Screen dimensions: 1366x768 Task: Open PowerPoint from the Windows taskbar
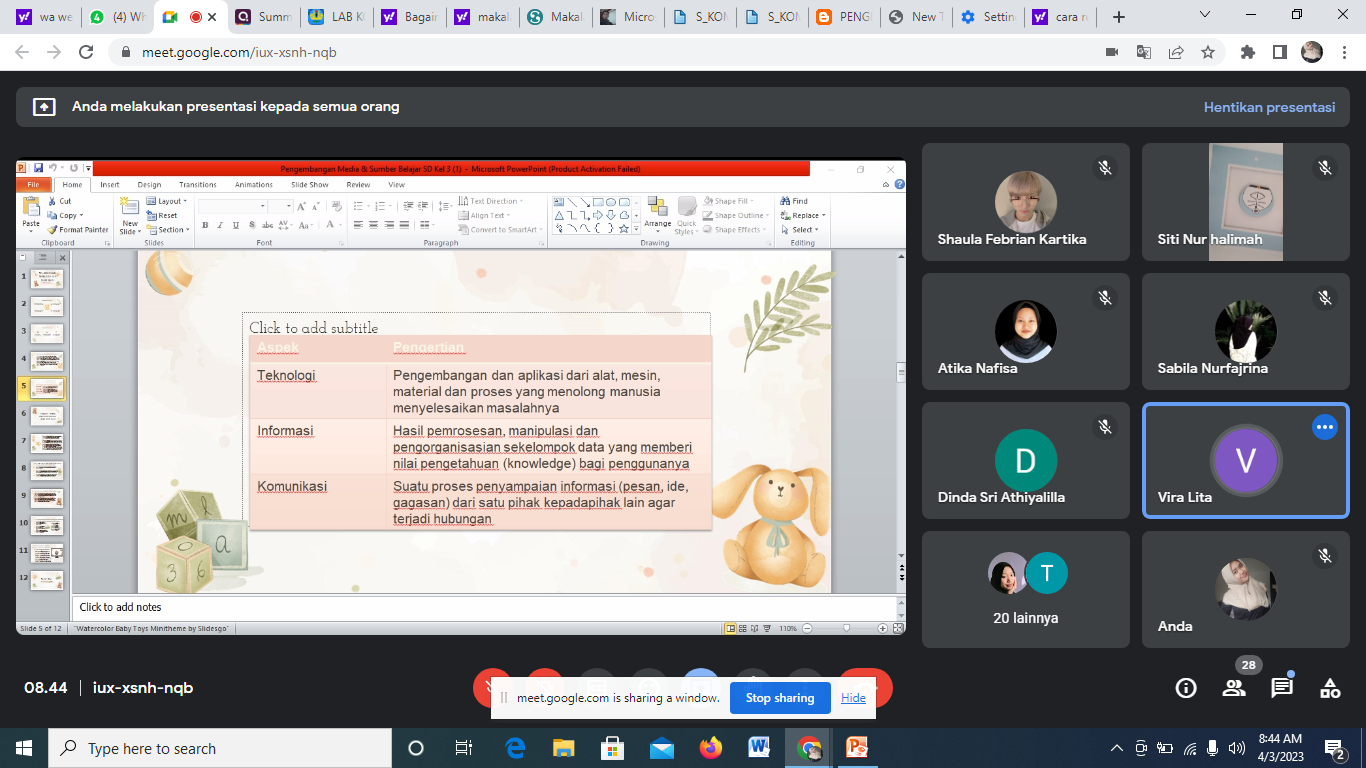[x=857, y=748]
